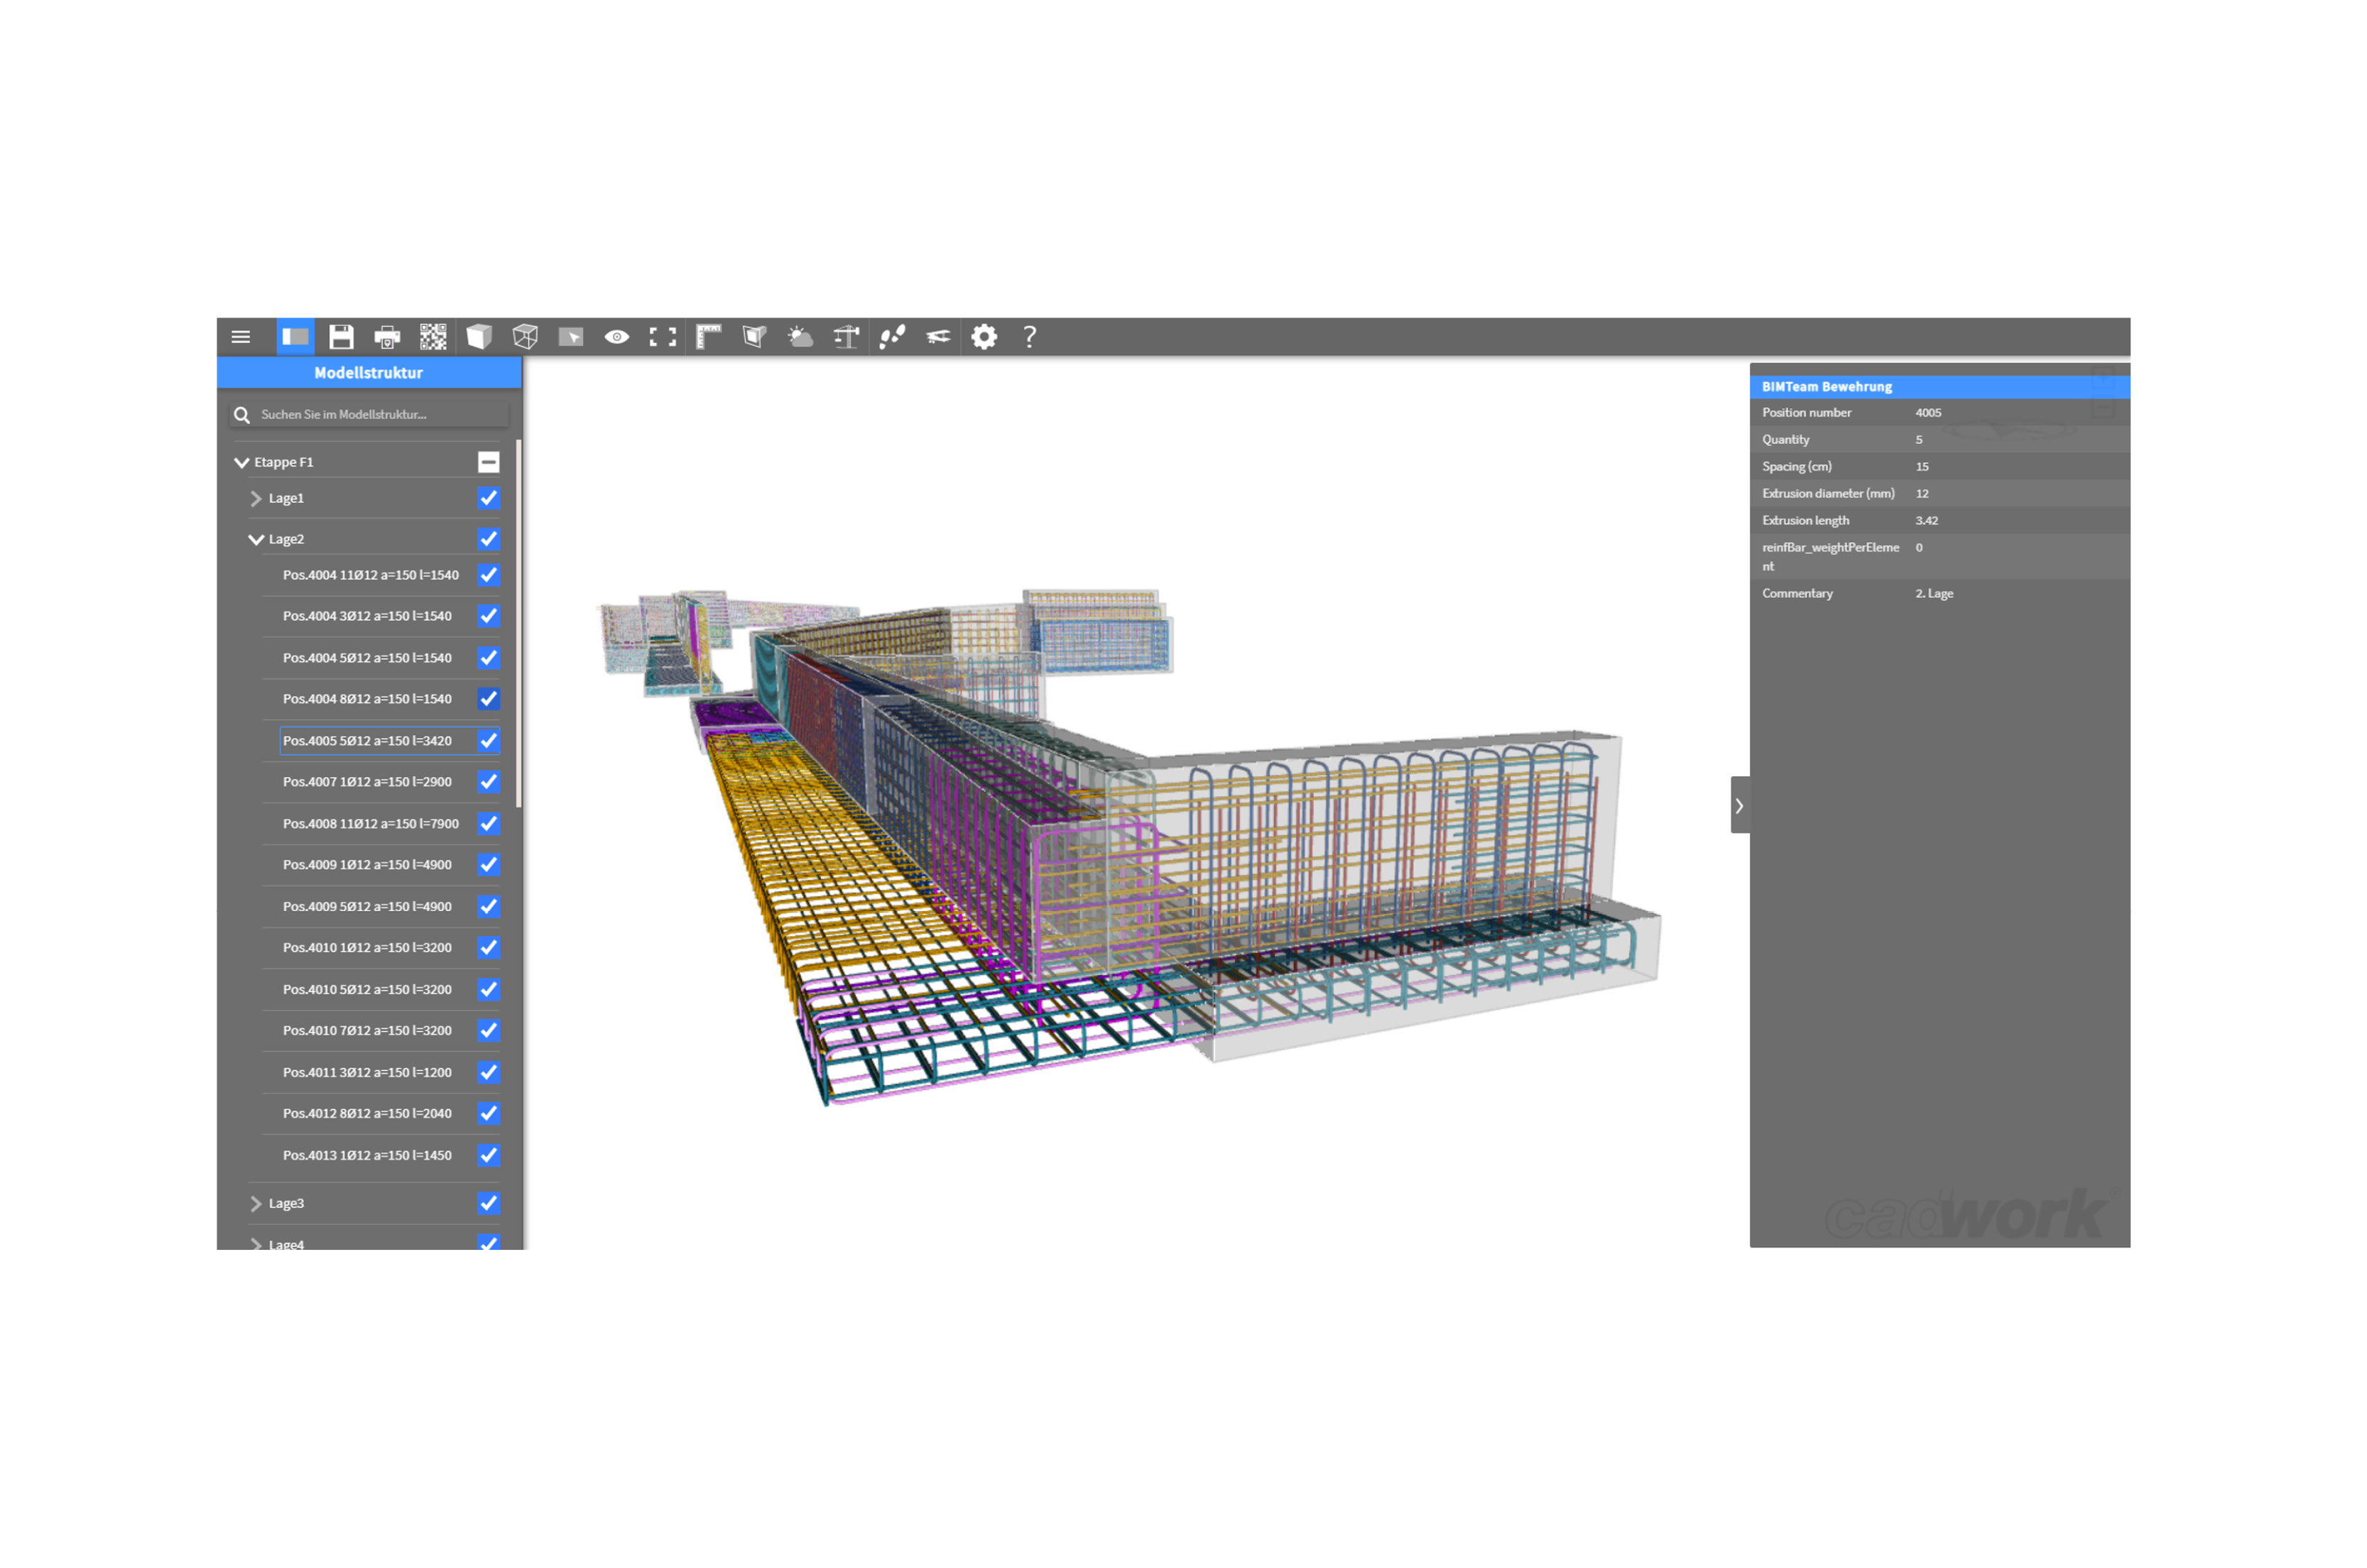
Task: Toggle the Etappe F1 partial checkbox
Action: (488, 462)
